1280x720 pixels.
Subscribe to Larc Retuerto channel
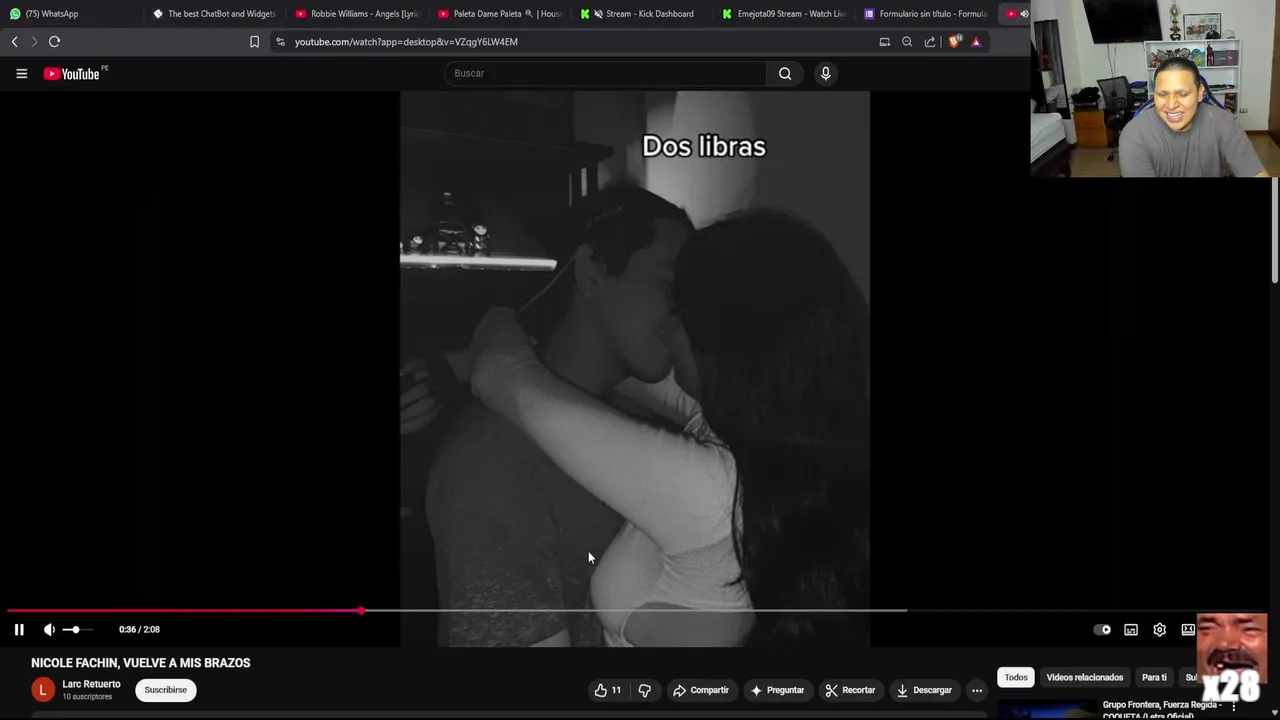[x=166, y=690]
